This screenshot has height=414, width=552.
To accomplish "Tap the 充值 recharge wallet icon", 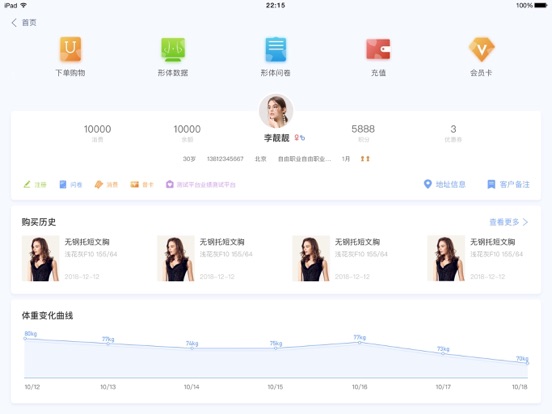I will point(378,49).
